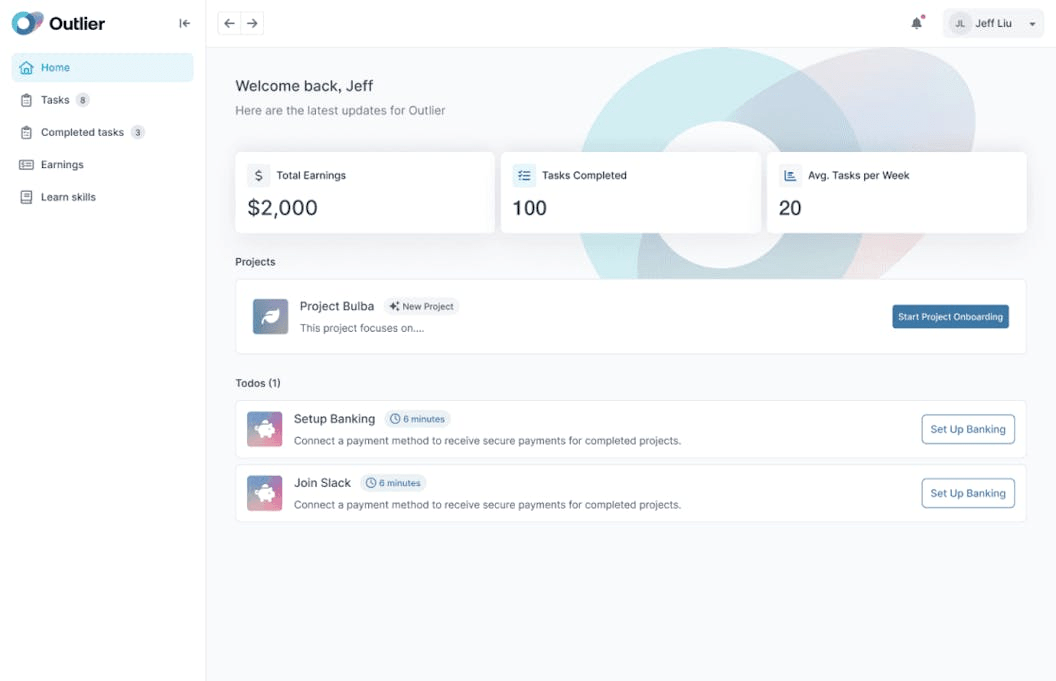This screenshot has height=681, width=1056.
Task: Click the Total Earnings label
Action: point(311,175)
